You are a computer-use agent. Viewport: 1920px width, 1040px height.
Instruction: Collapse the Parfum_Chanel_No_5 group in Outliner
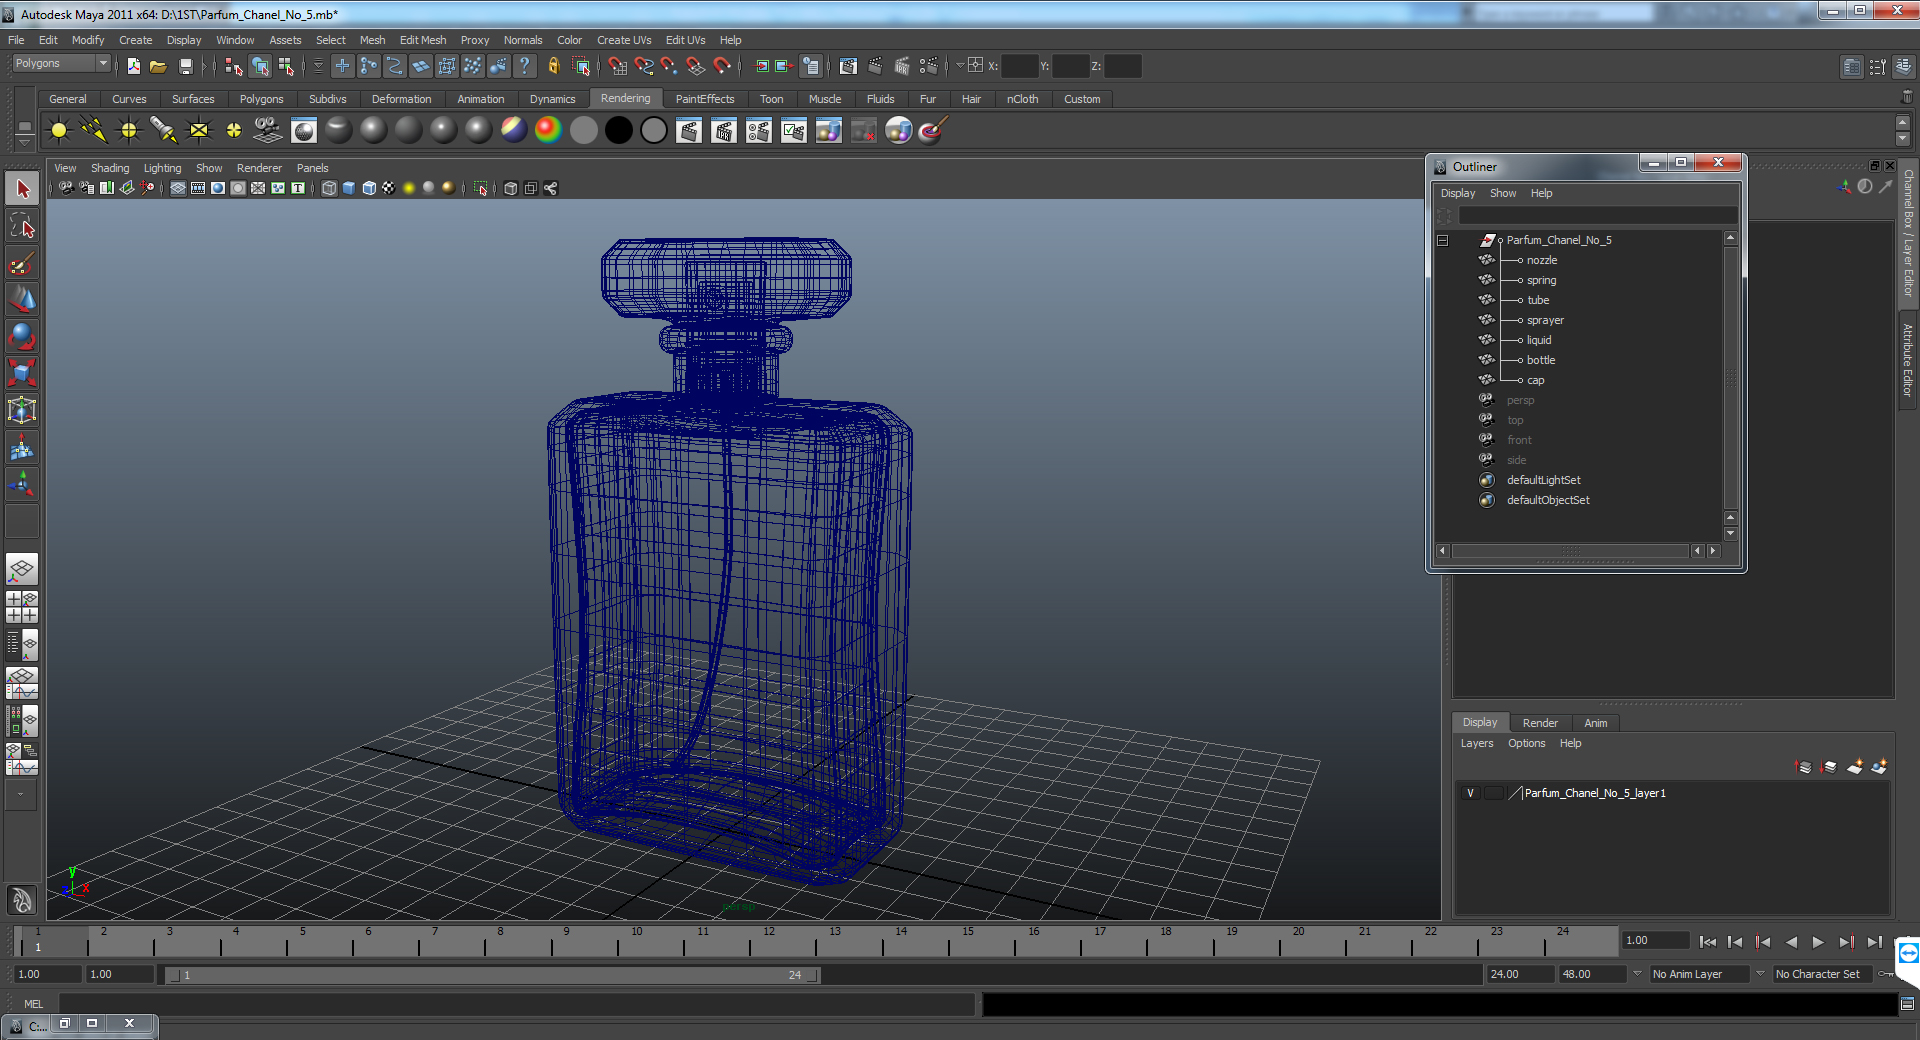pyautogui.click(x=1442, y=240)
